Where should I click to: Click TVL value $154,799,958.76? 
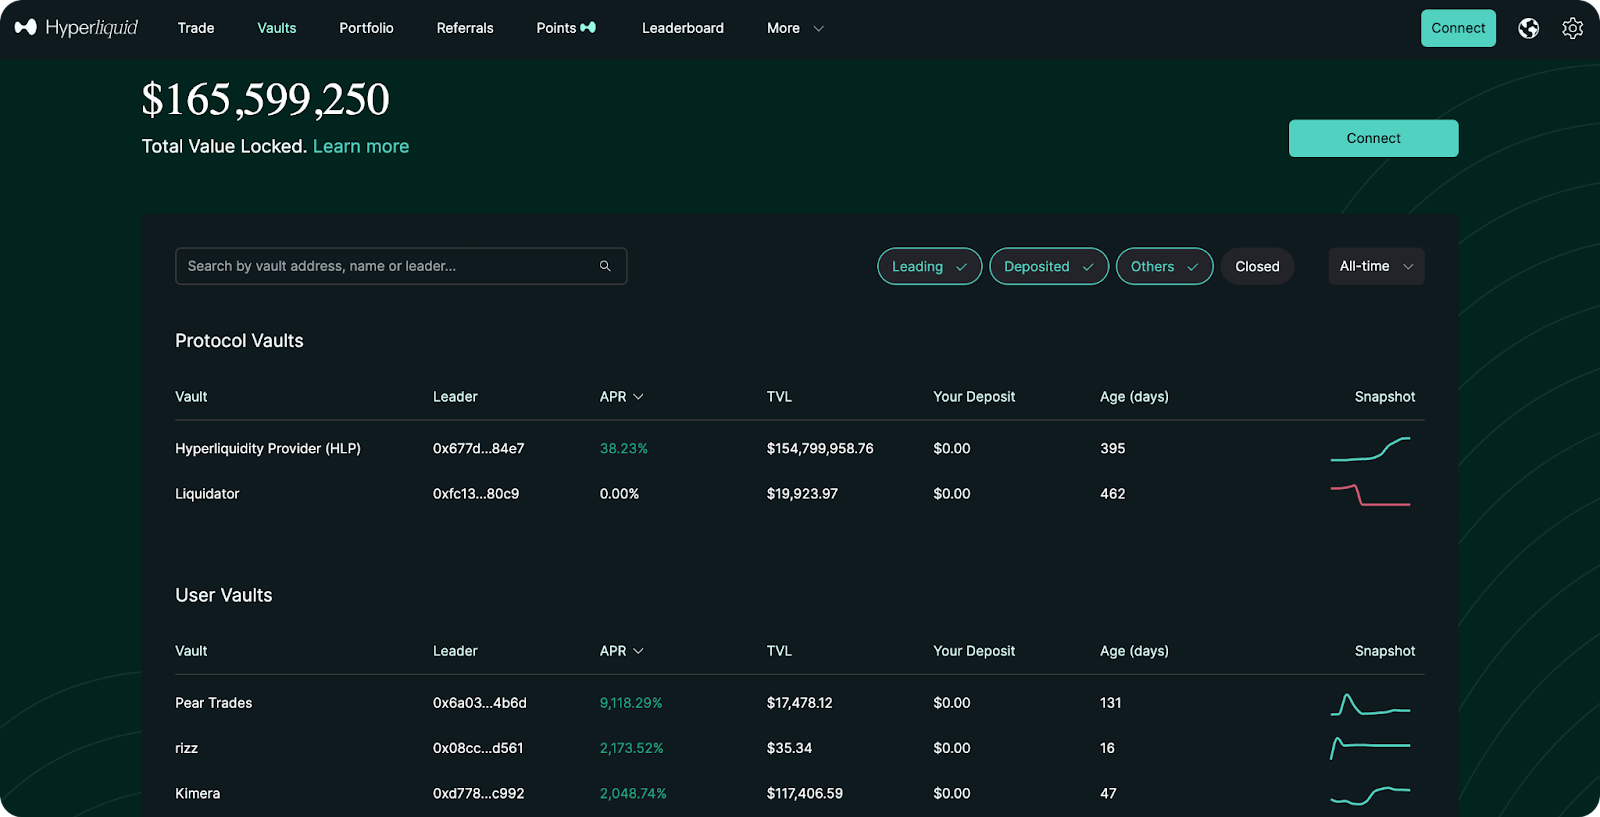pyautogui.click(x=820, y=449)
